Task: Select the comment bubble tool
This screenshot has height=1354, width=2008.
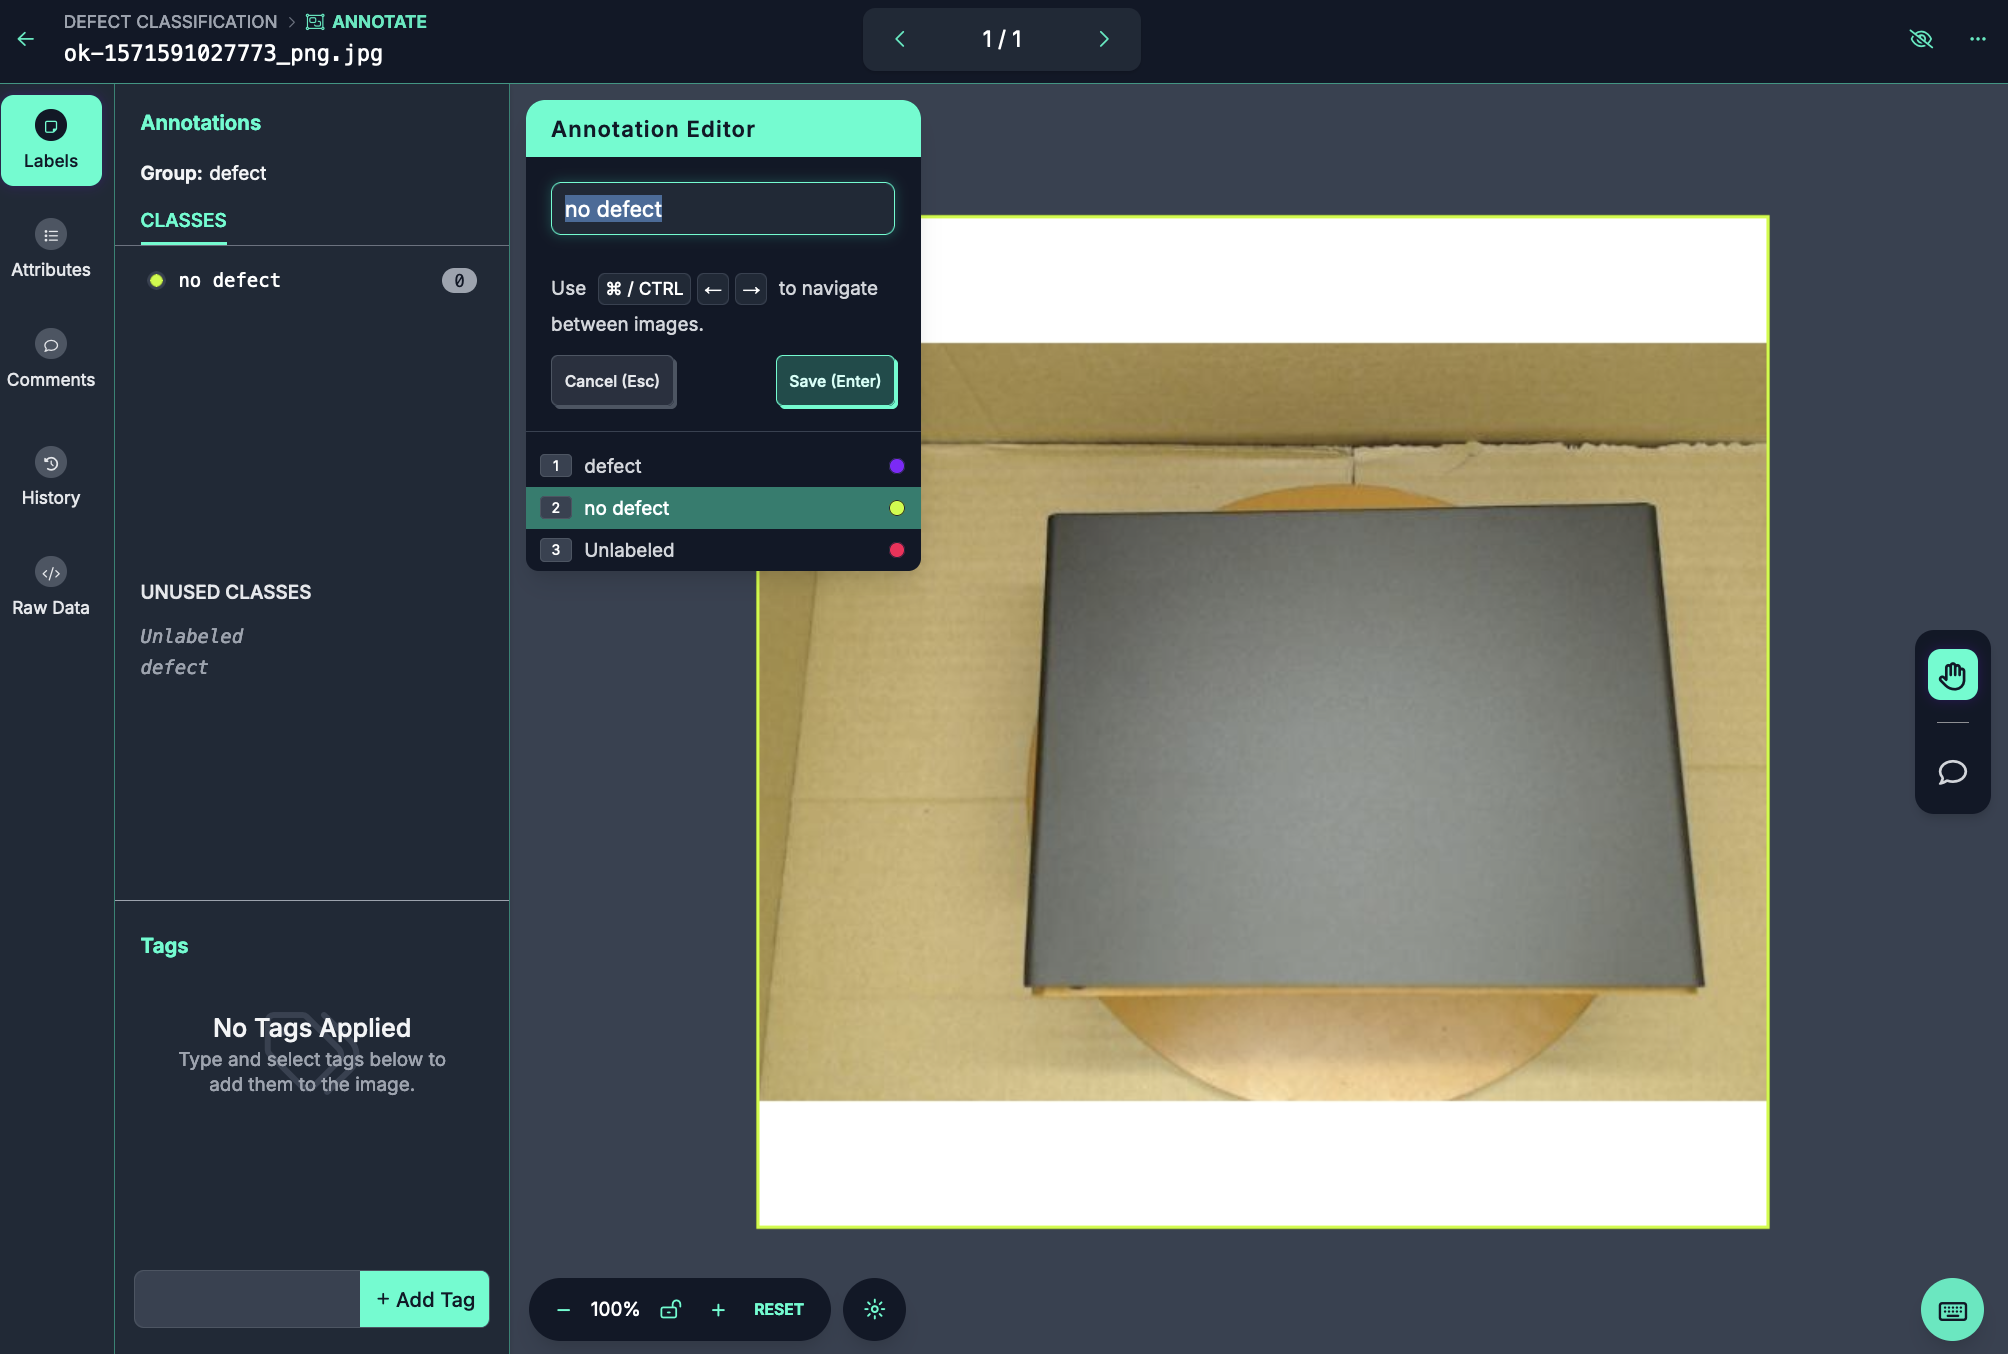Action: click(1952, 772)
